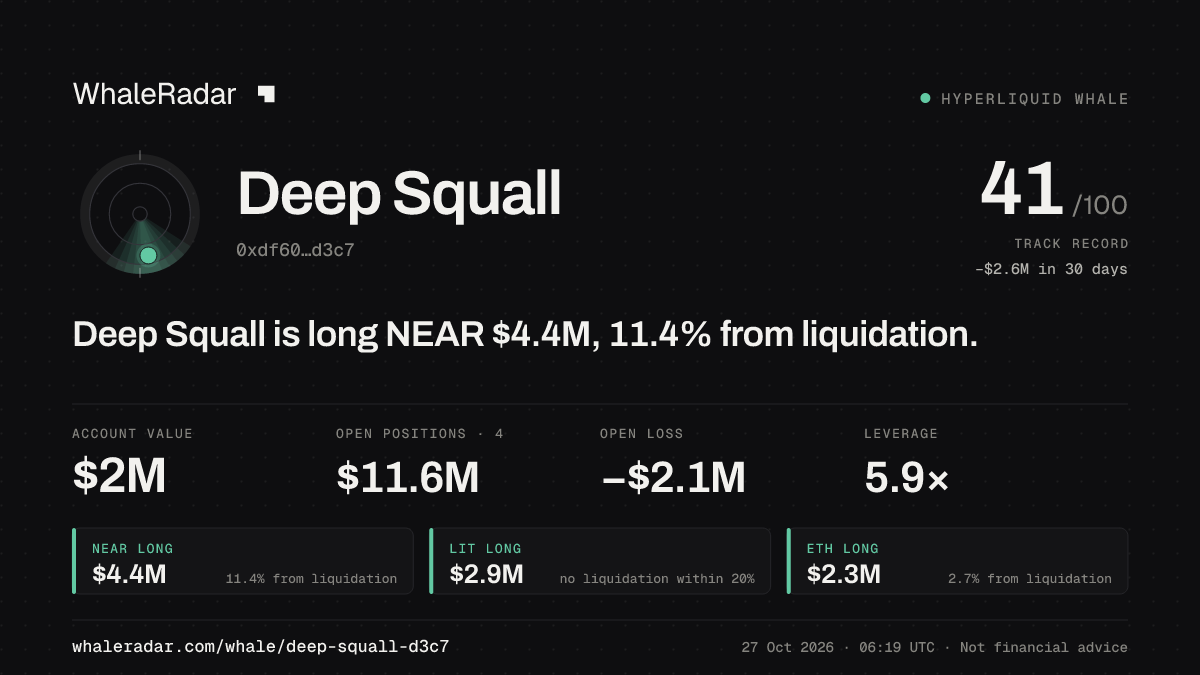
Task: Click the 2.7% from liquidation note
Action: pos(1030,579)
